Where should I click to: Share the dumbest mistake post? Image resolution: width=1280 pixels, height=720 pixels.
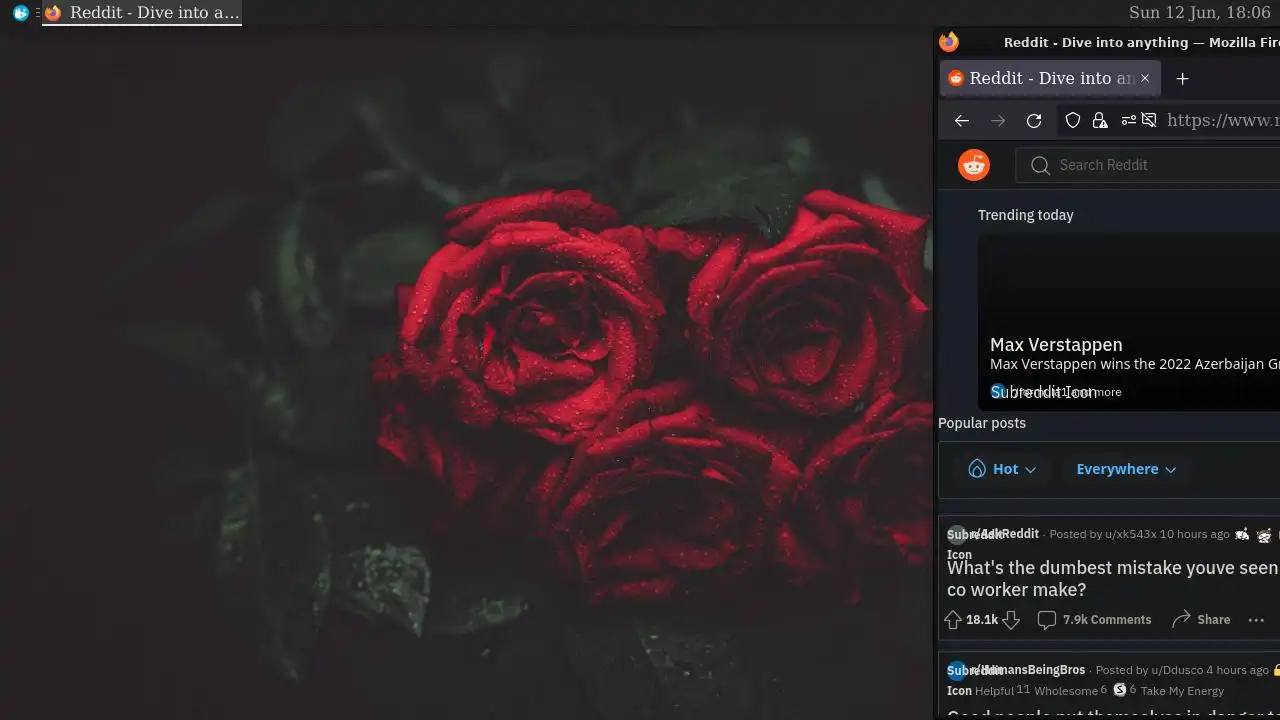point(1201,620)
